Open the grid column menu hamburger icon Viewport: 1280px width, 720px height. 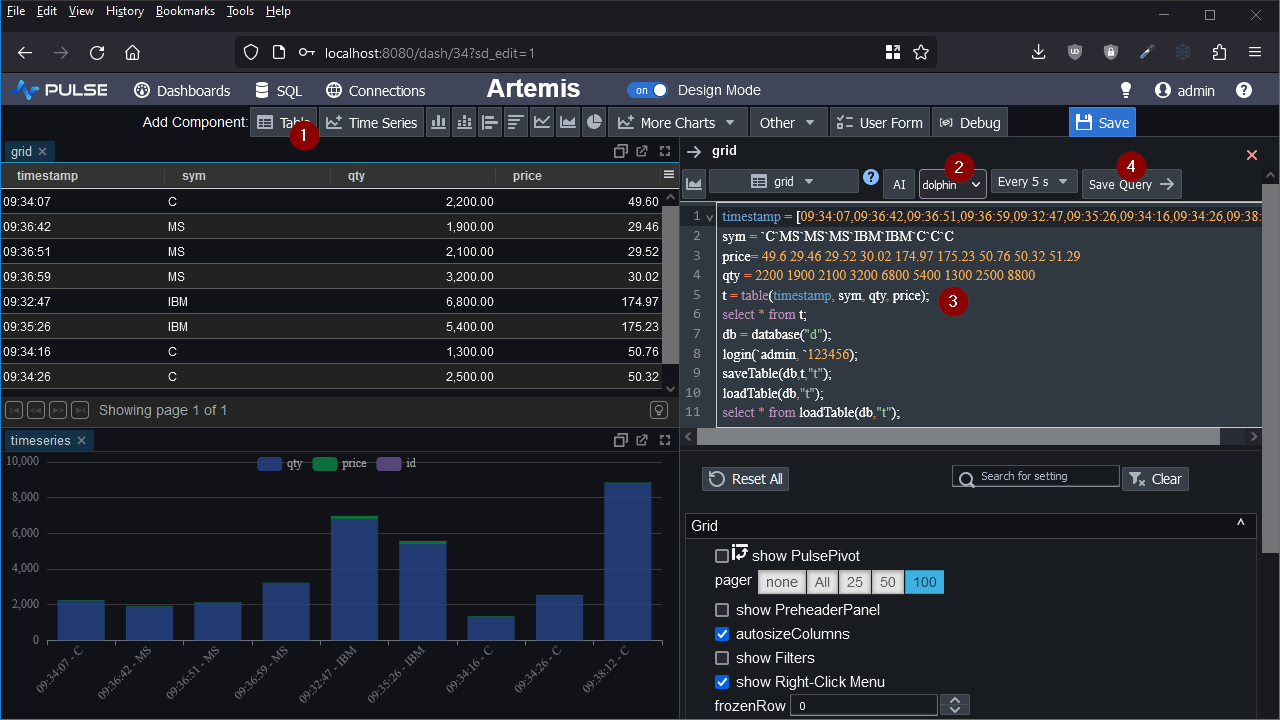(669, 174)
